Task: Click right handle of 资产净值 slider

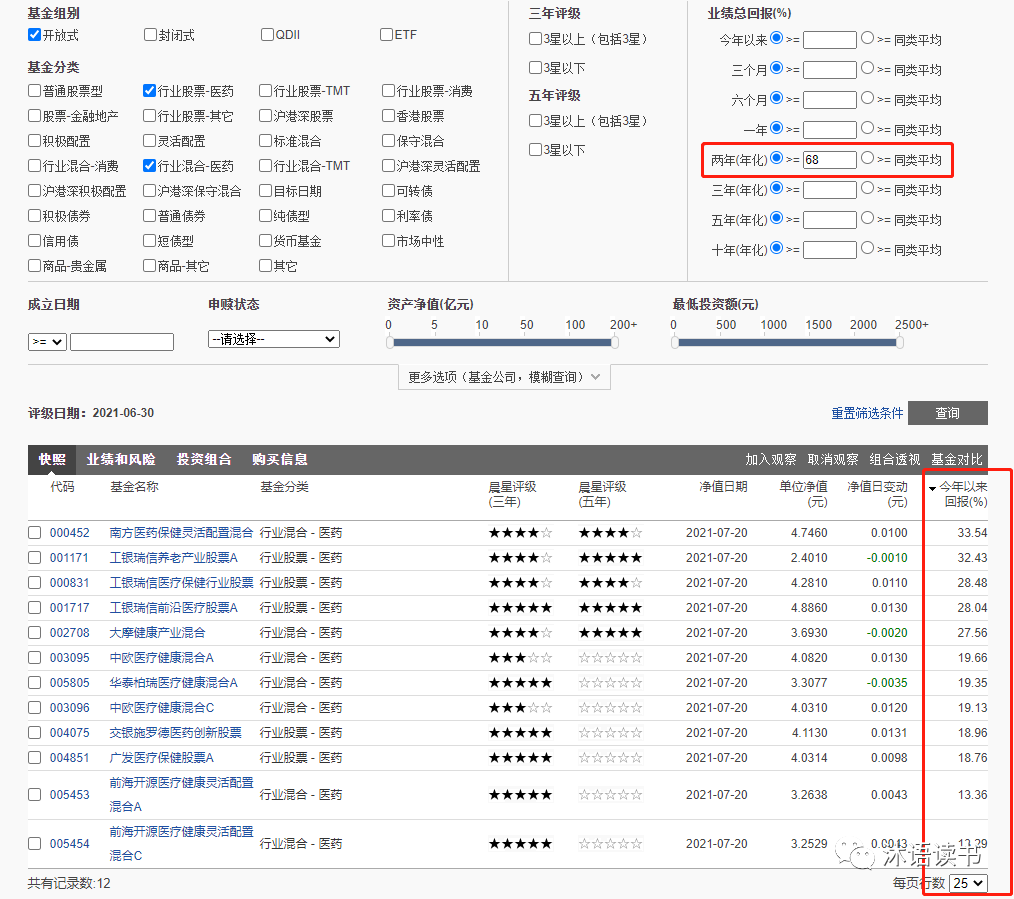Action: pos(614,342)
